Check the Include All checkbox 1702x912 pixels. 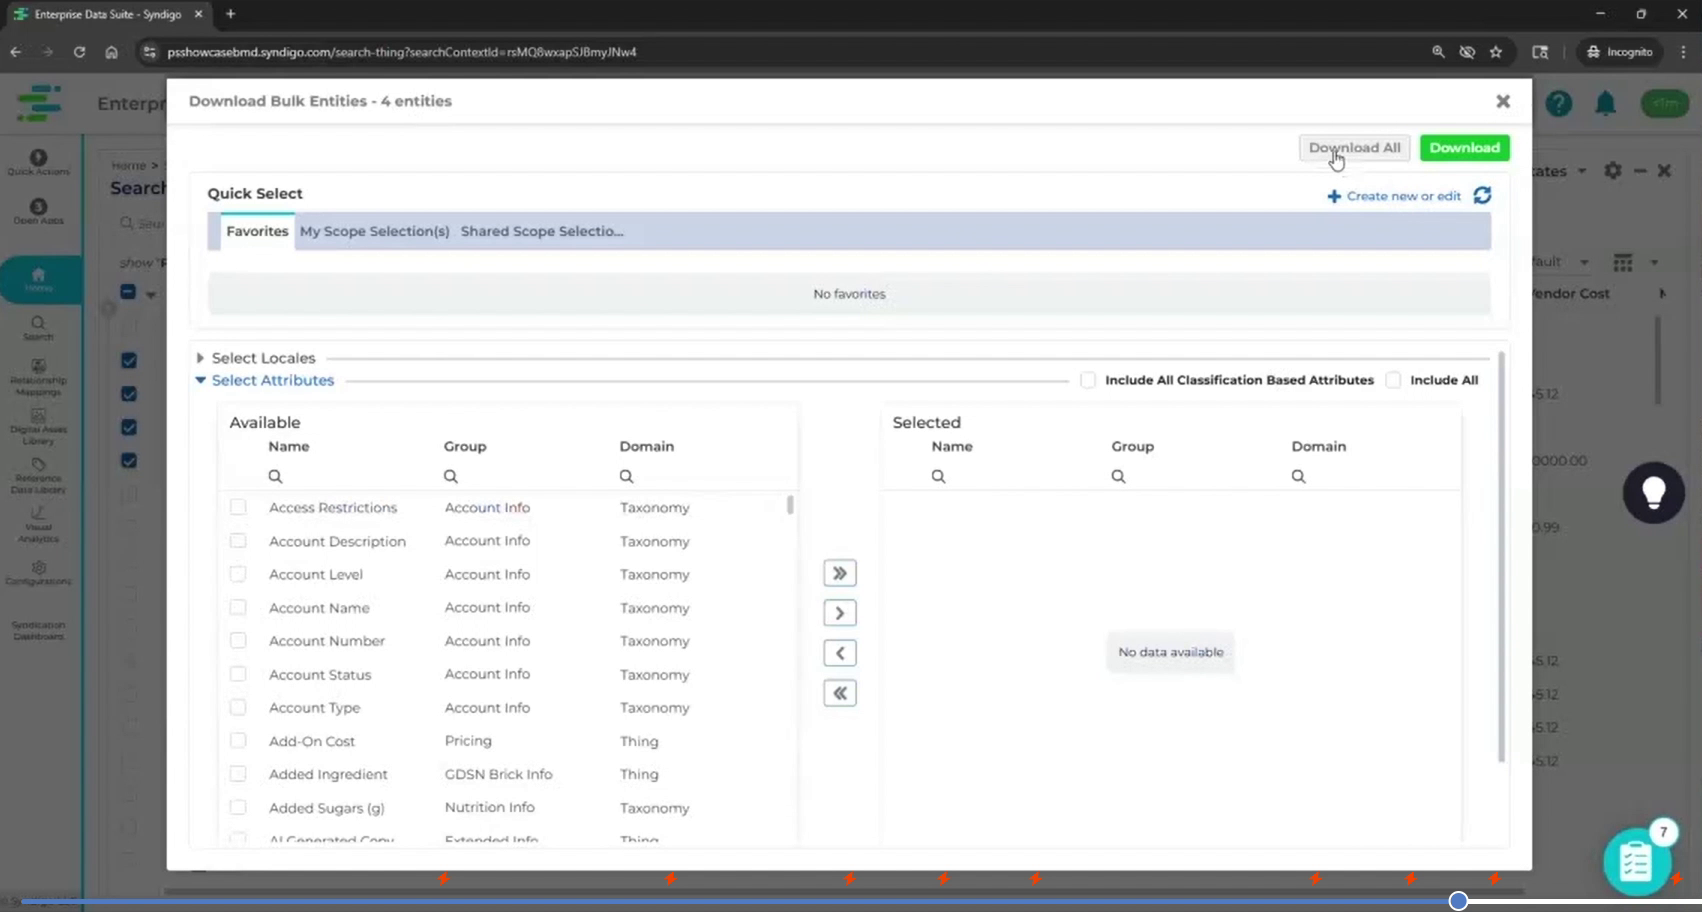click(1393, 380)
